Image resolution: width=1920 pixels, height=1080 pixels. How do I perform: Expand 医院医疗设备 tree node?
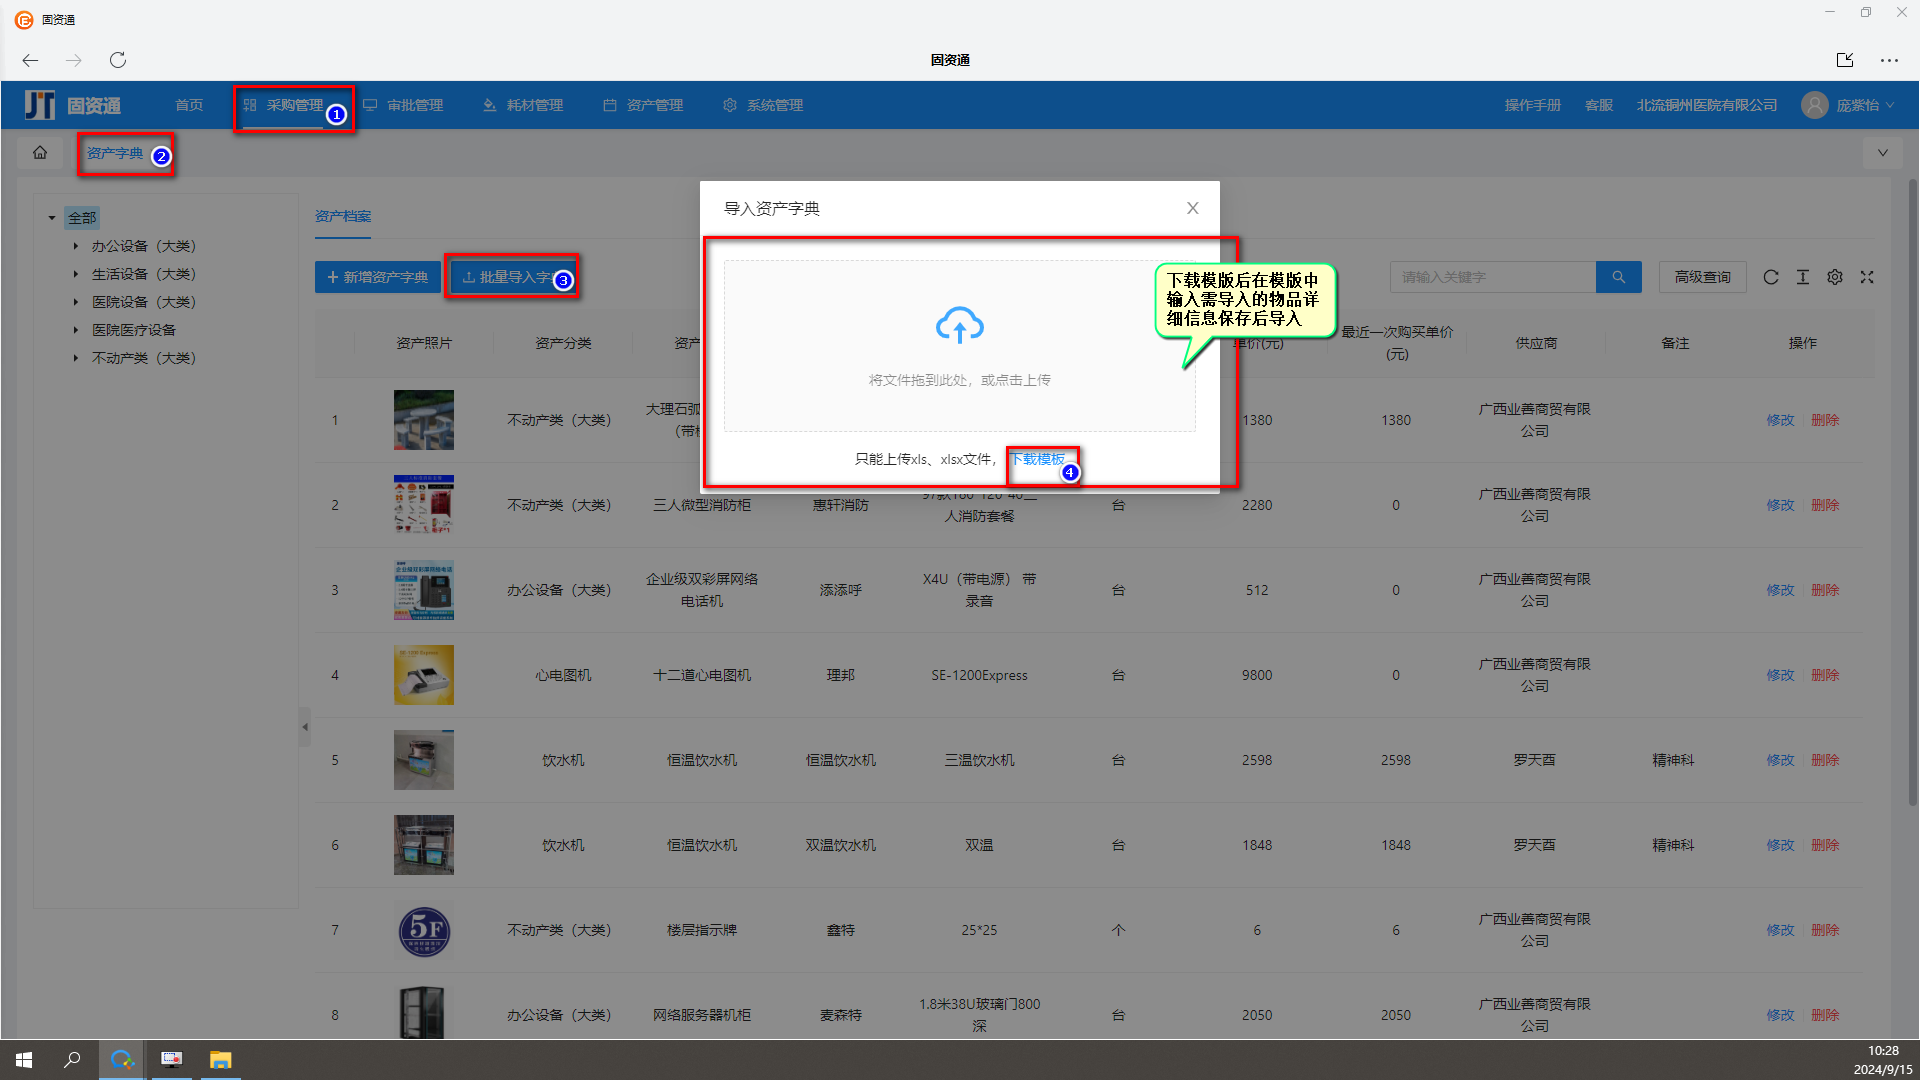click(x=75, y=330)
